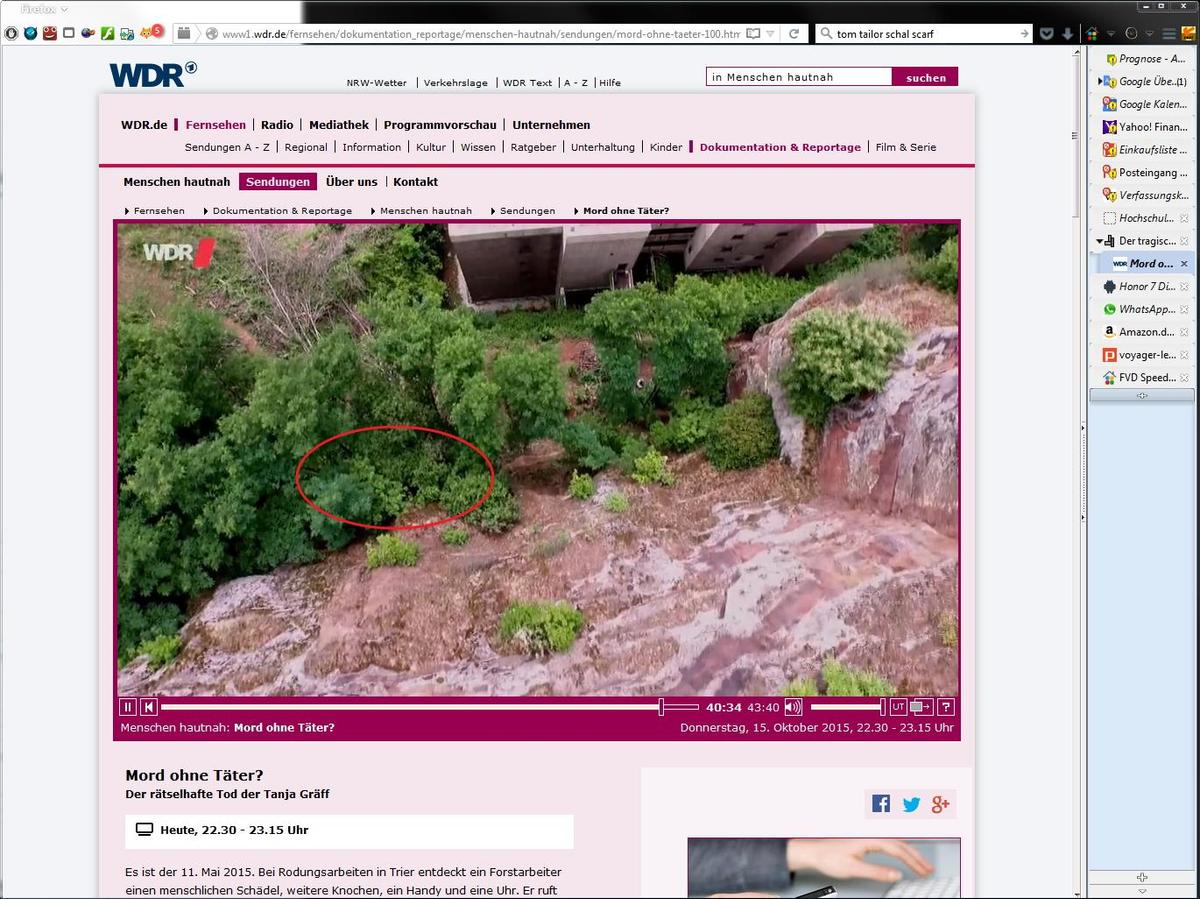Select the 'Prognose - A...' tab in sidebar
This screenshot has height=899, width=1200.
pos(1143,59)
